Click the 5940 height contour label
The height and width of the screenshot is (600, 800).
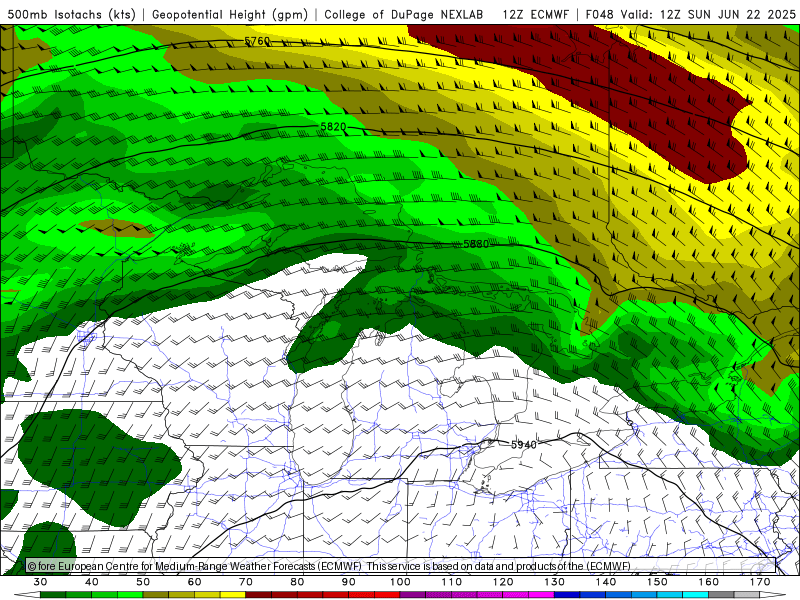point(524,444)
